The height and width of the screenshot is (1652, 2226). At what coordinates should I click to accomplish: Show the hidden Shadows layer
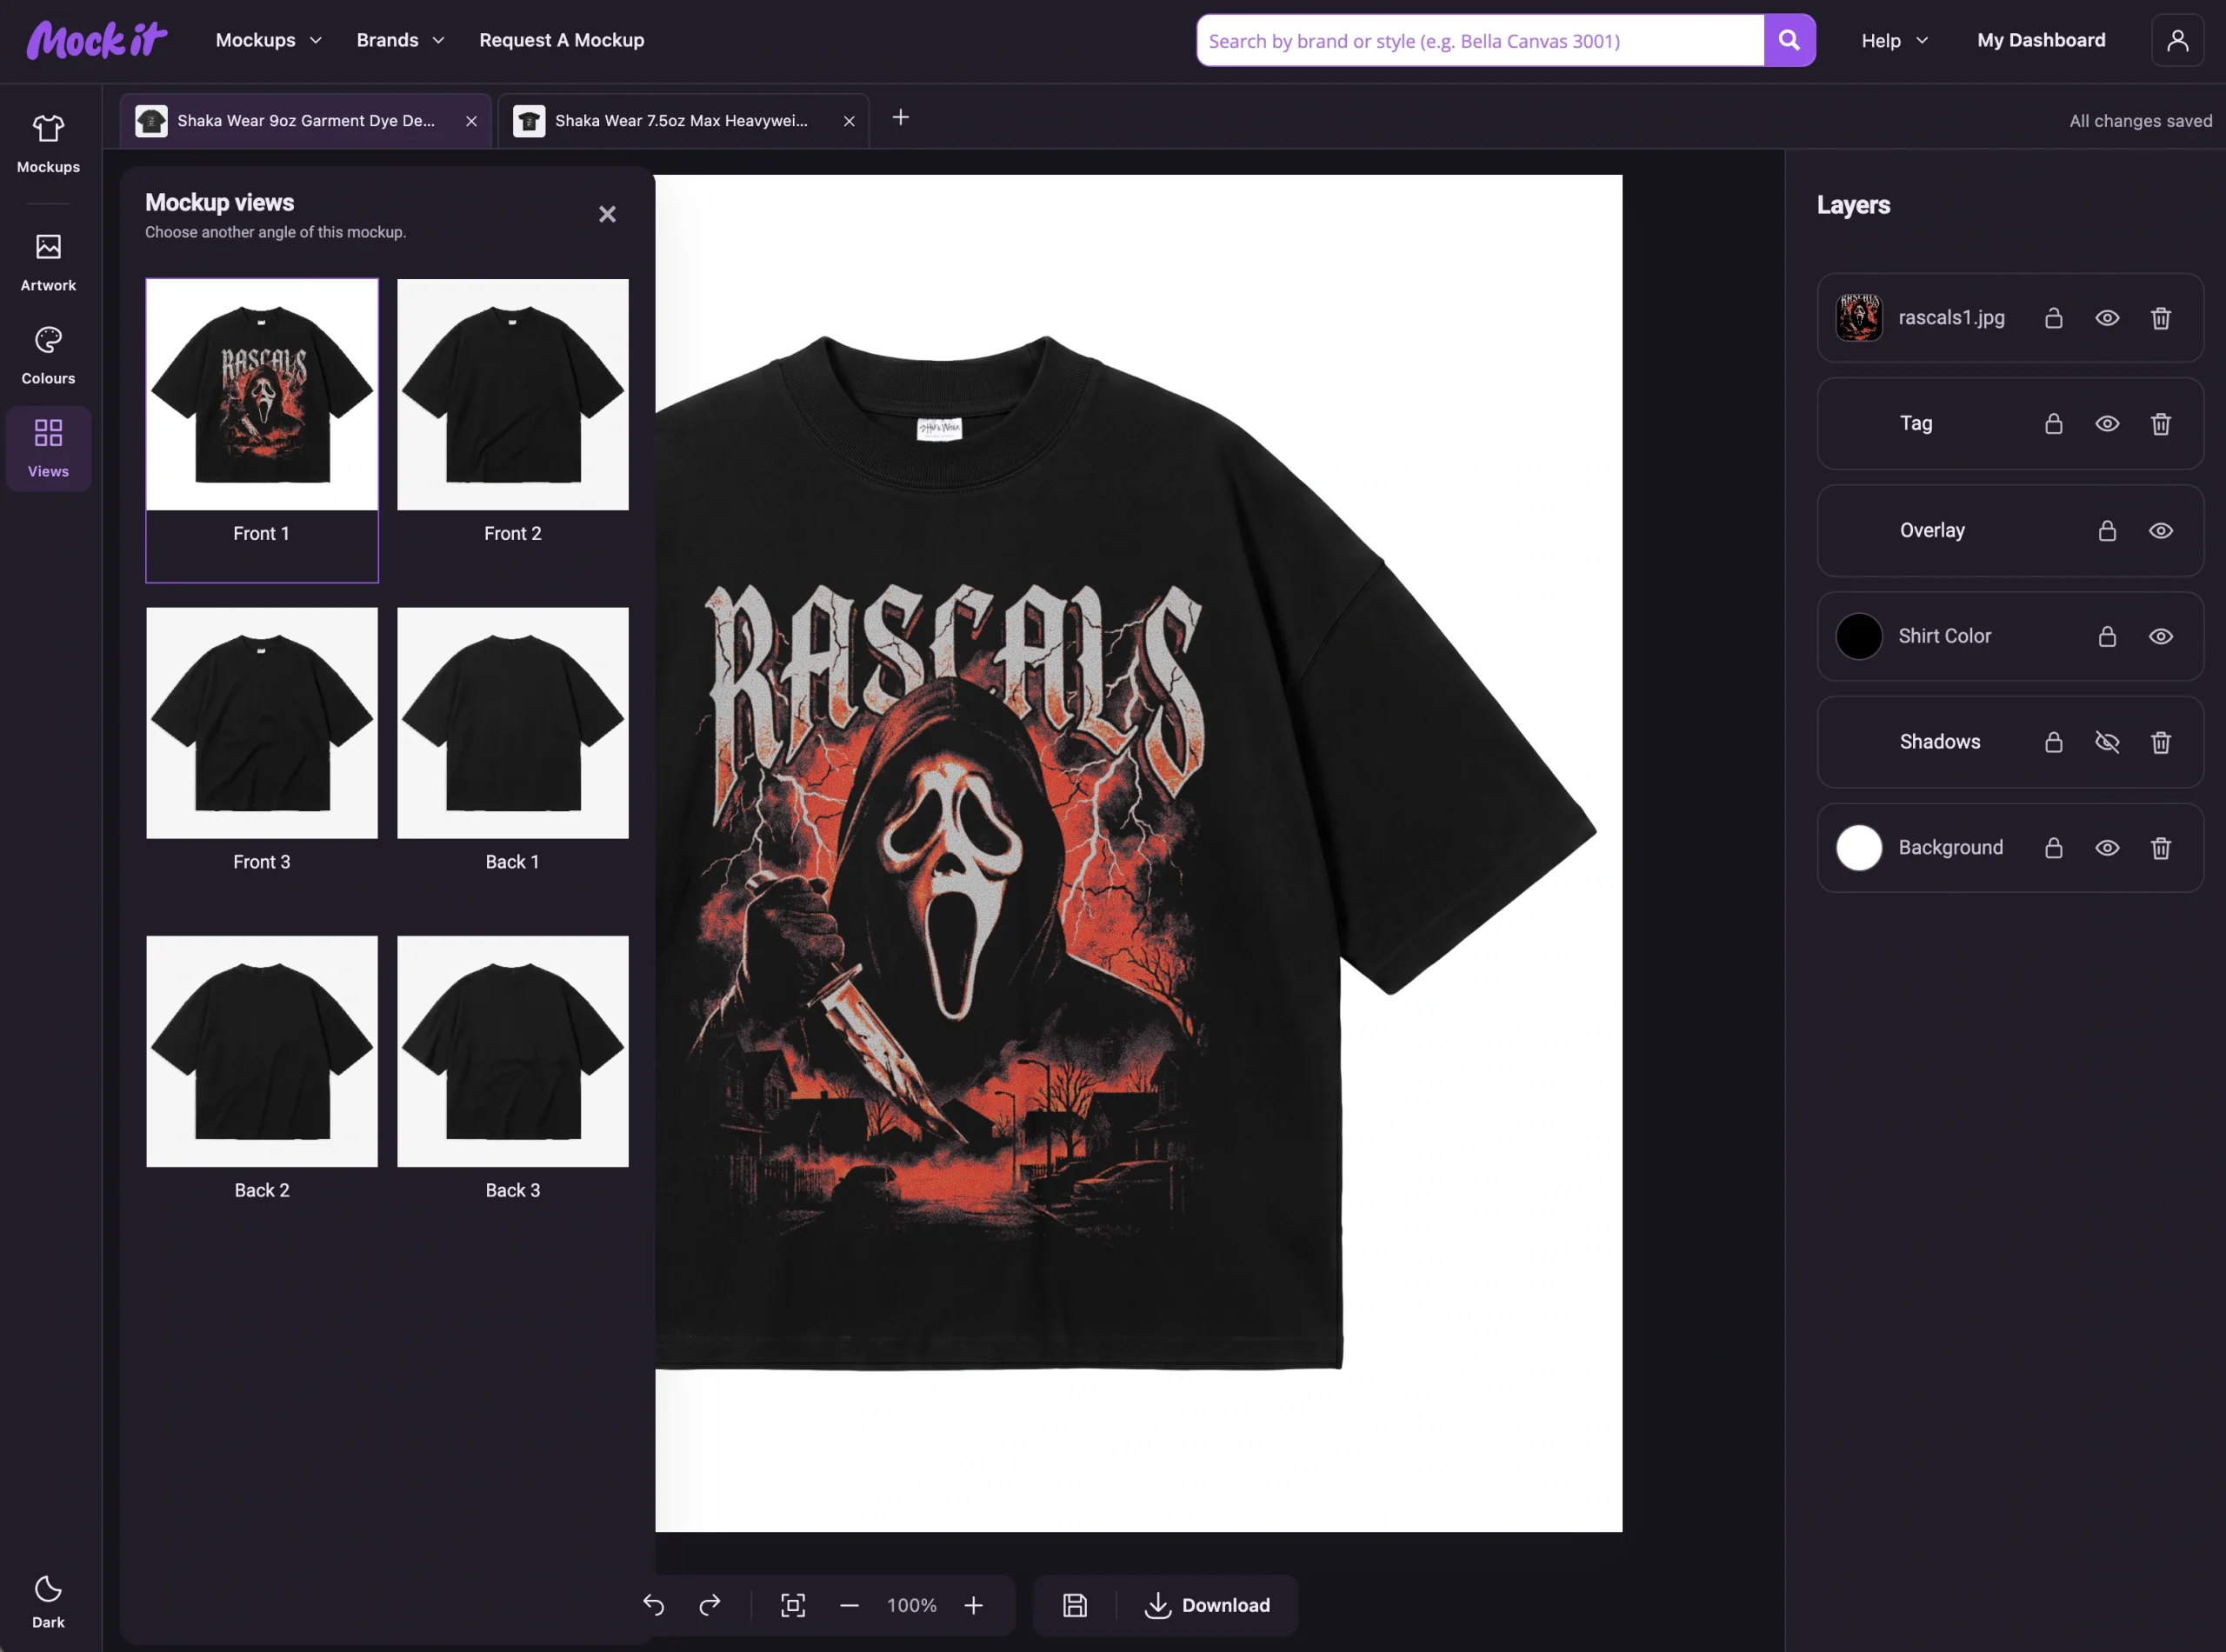(2107, 742)
